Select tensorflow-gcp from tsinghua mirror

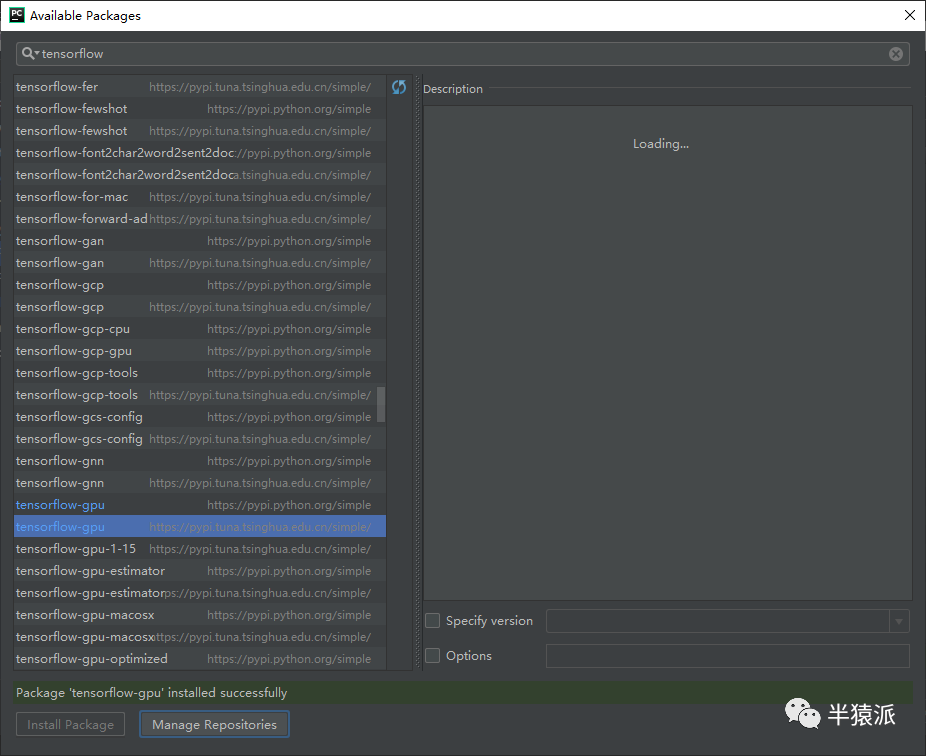(200, 307)
